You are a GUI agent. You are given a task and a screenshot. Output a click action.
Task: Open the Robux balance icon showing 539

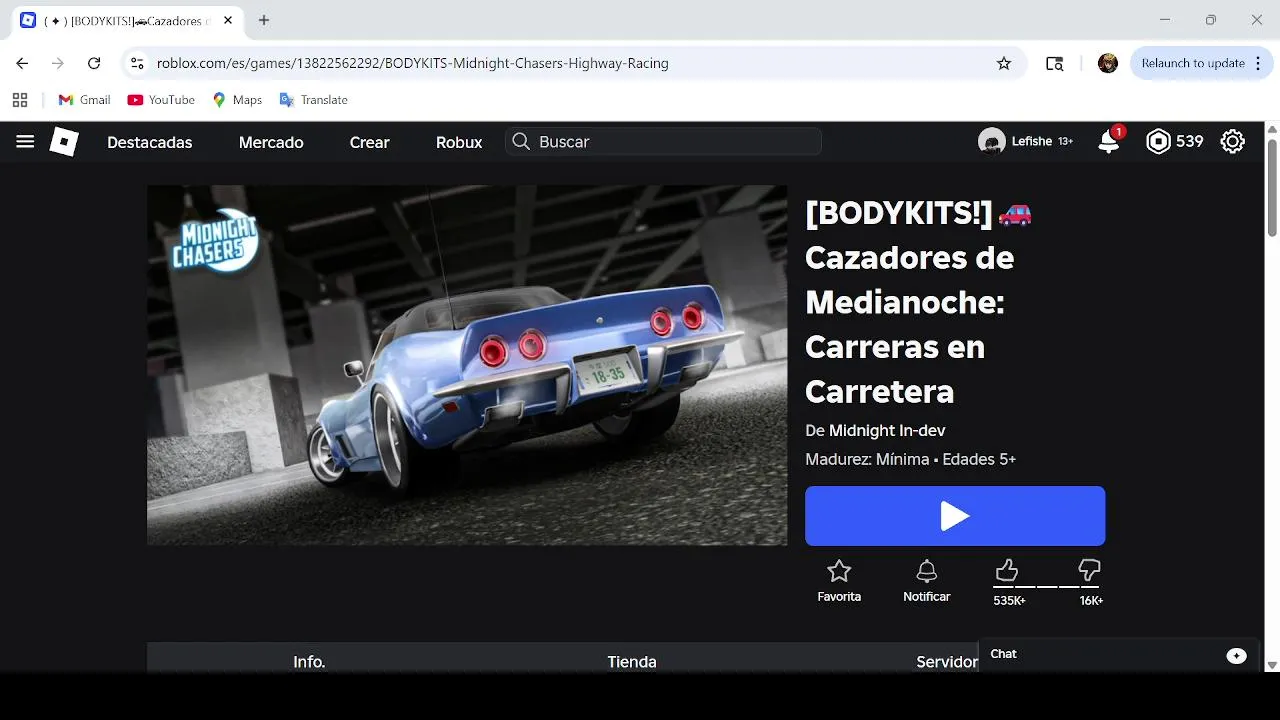(x=1158, y=142)
